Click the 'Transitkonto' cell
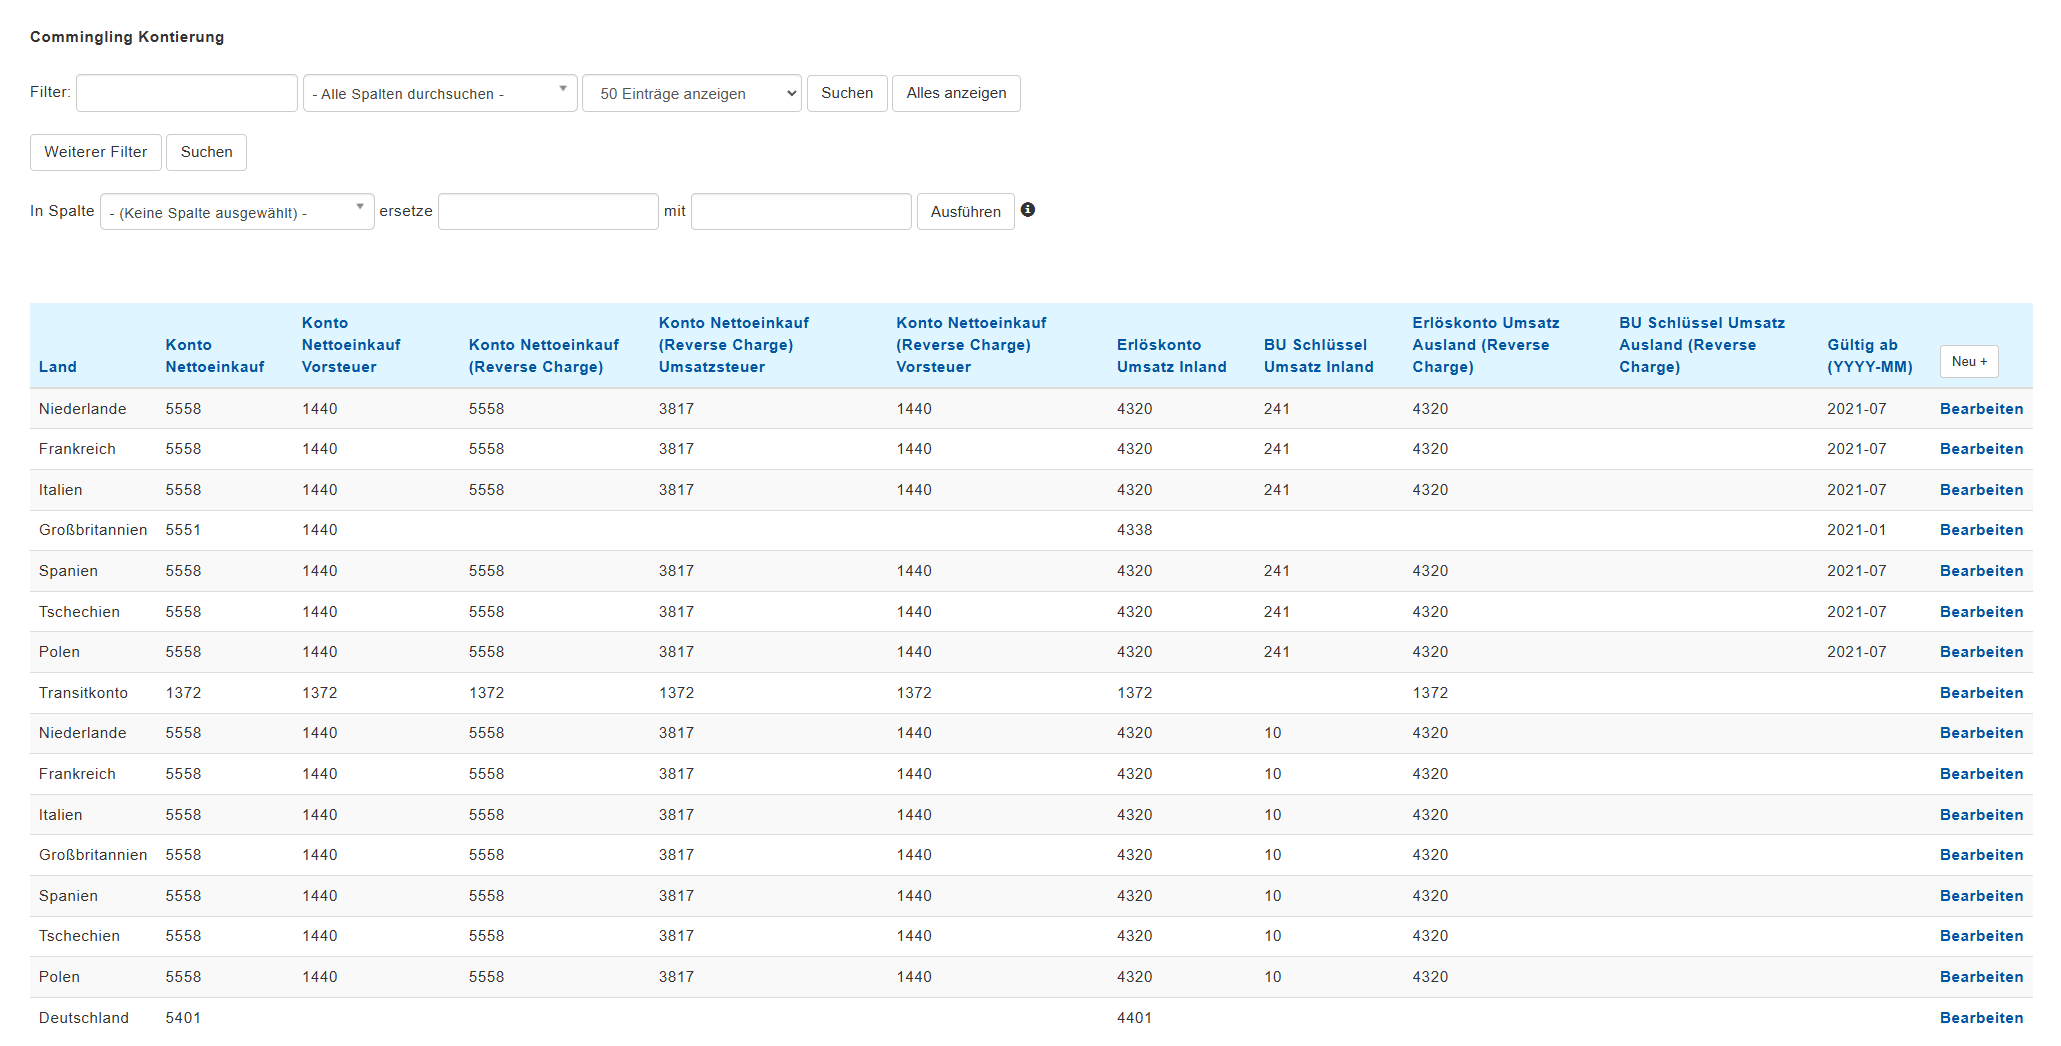Viewport: 2061px width, 1046px height. click(83, 693)
